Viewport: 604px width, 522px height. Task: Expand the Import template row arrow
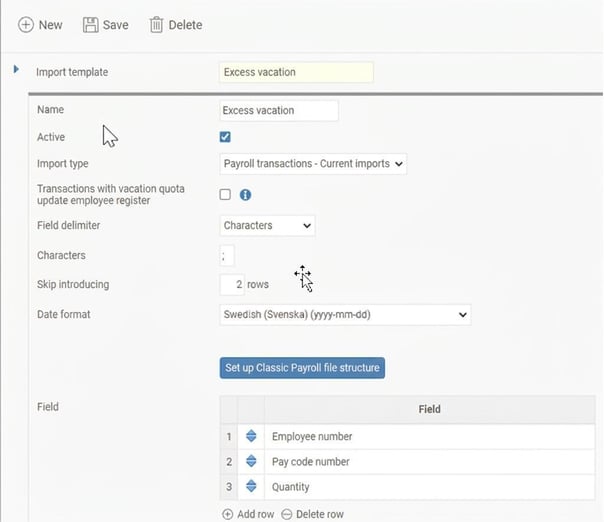(x=16, y=69)
